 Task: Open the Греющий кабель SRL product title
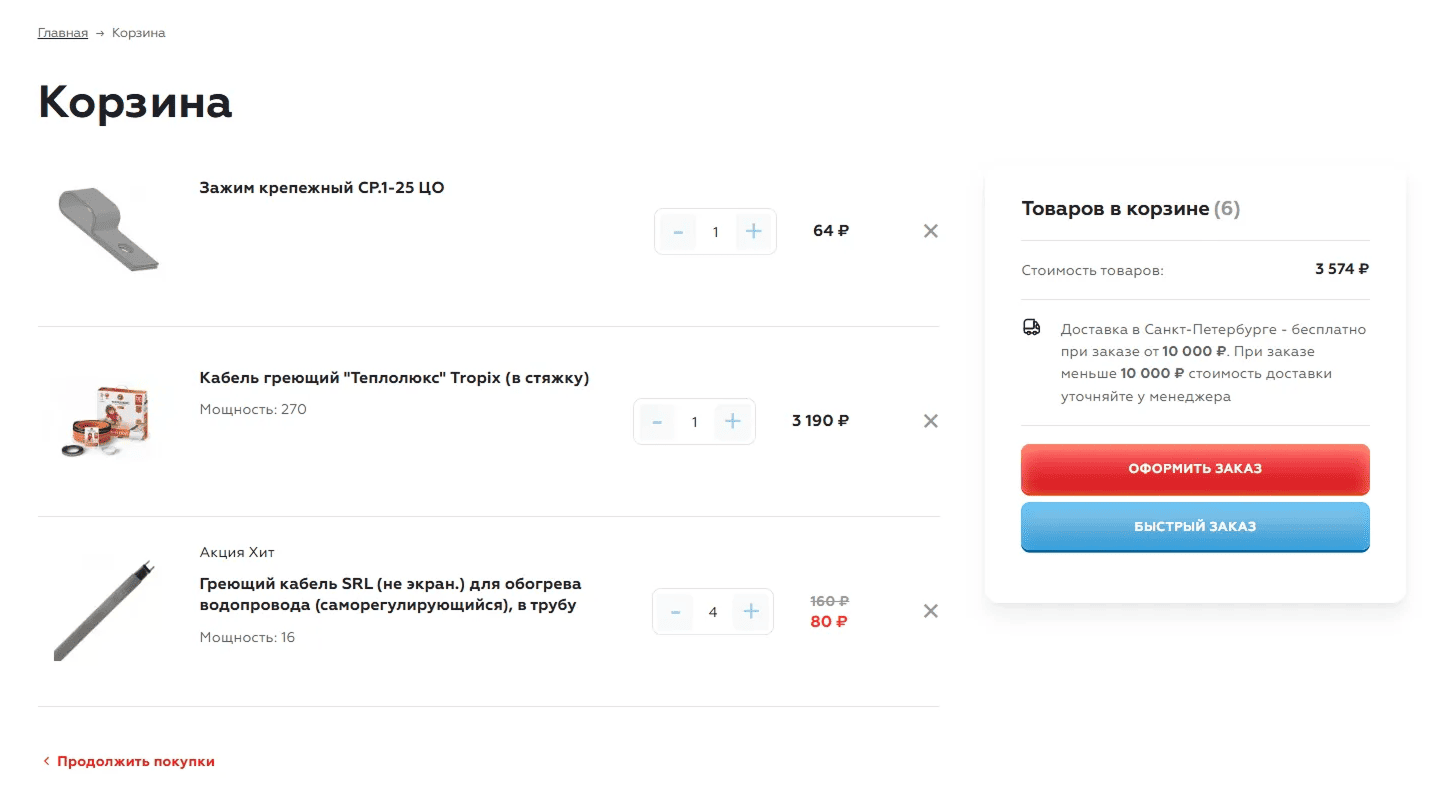[390, 594]
